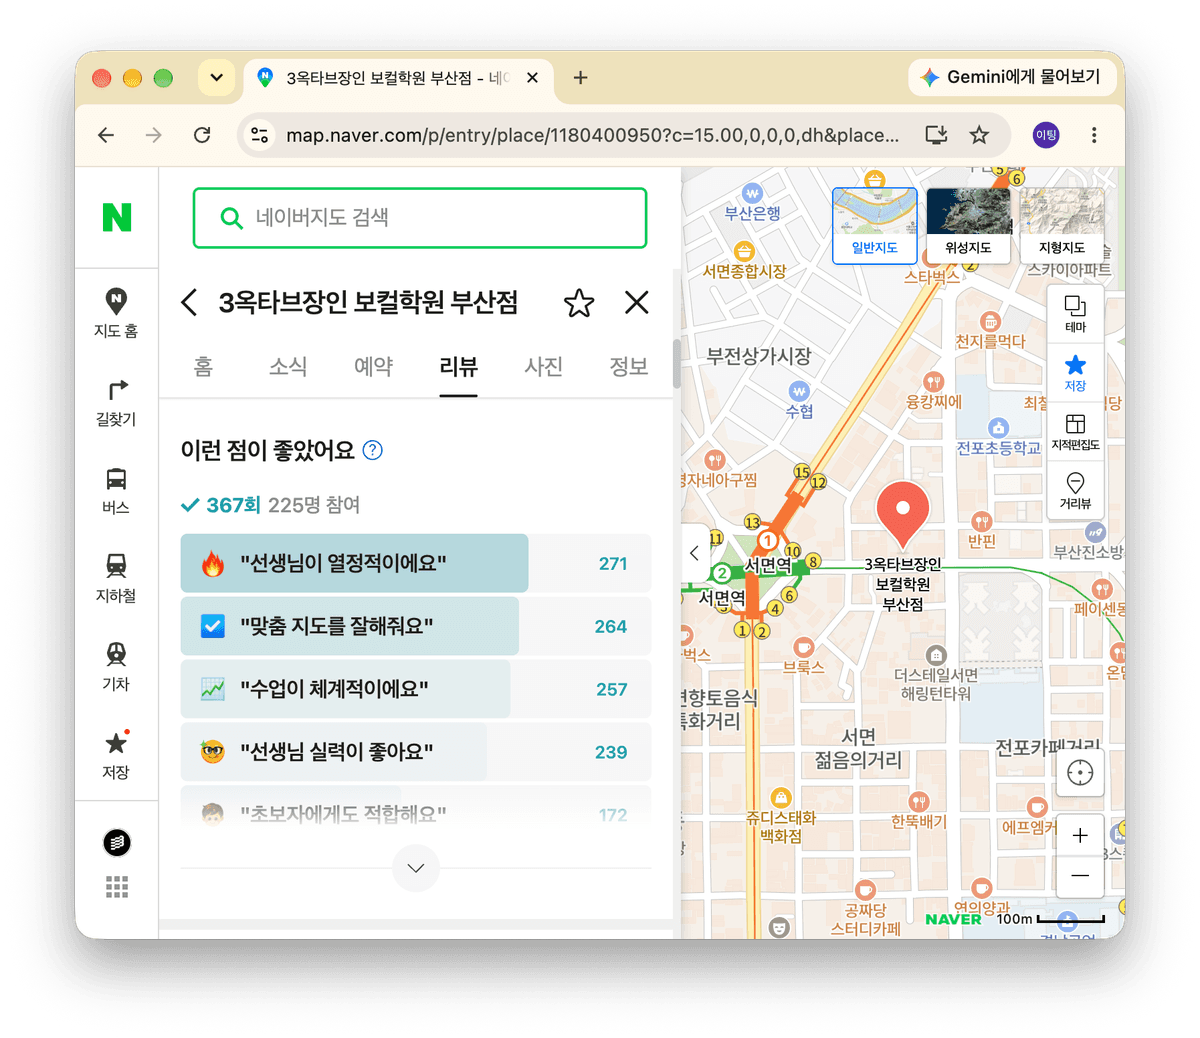Click 부산은행 marker on map
This screenshot has height=1038, width=1200.
tap(753, 203)
